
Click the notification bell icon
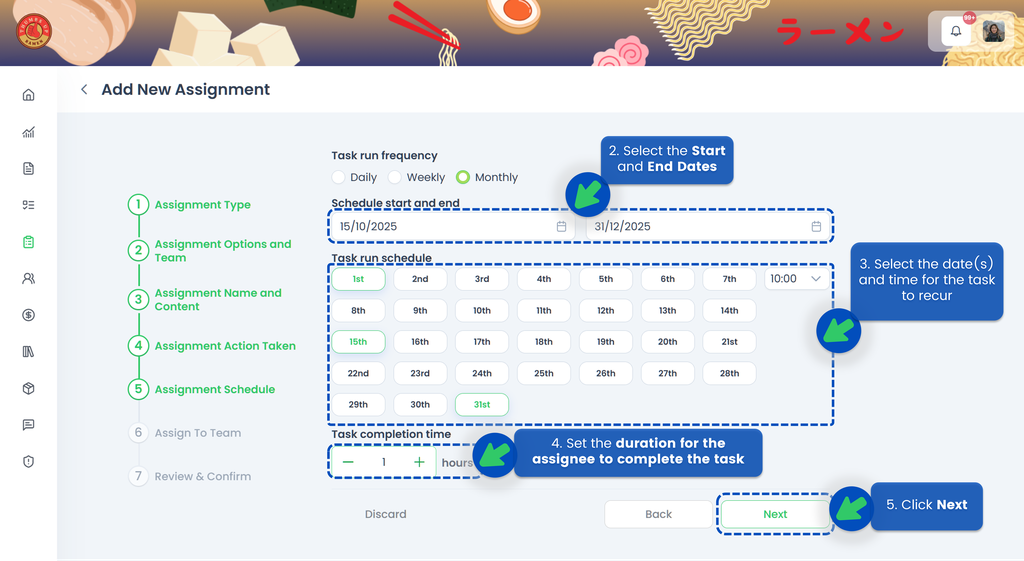956,31
